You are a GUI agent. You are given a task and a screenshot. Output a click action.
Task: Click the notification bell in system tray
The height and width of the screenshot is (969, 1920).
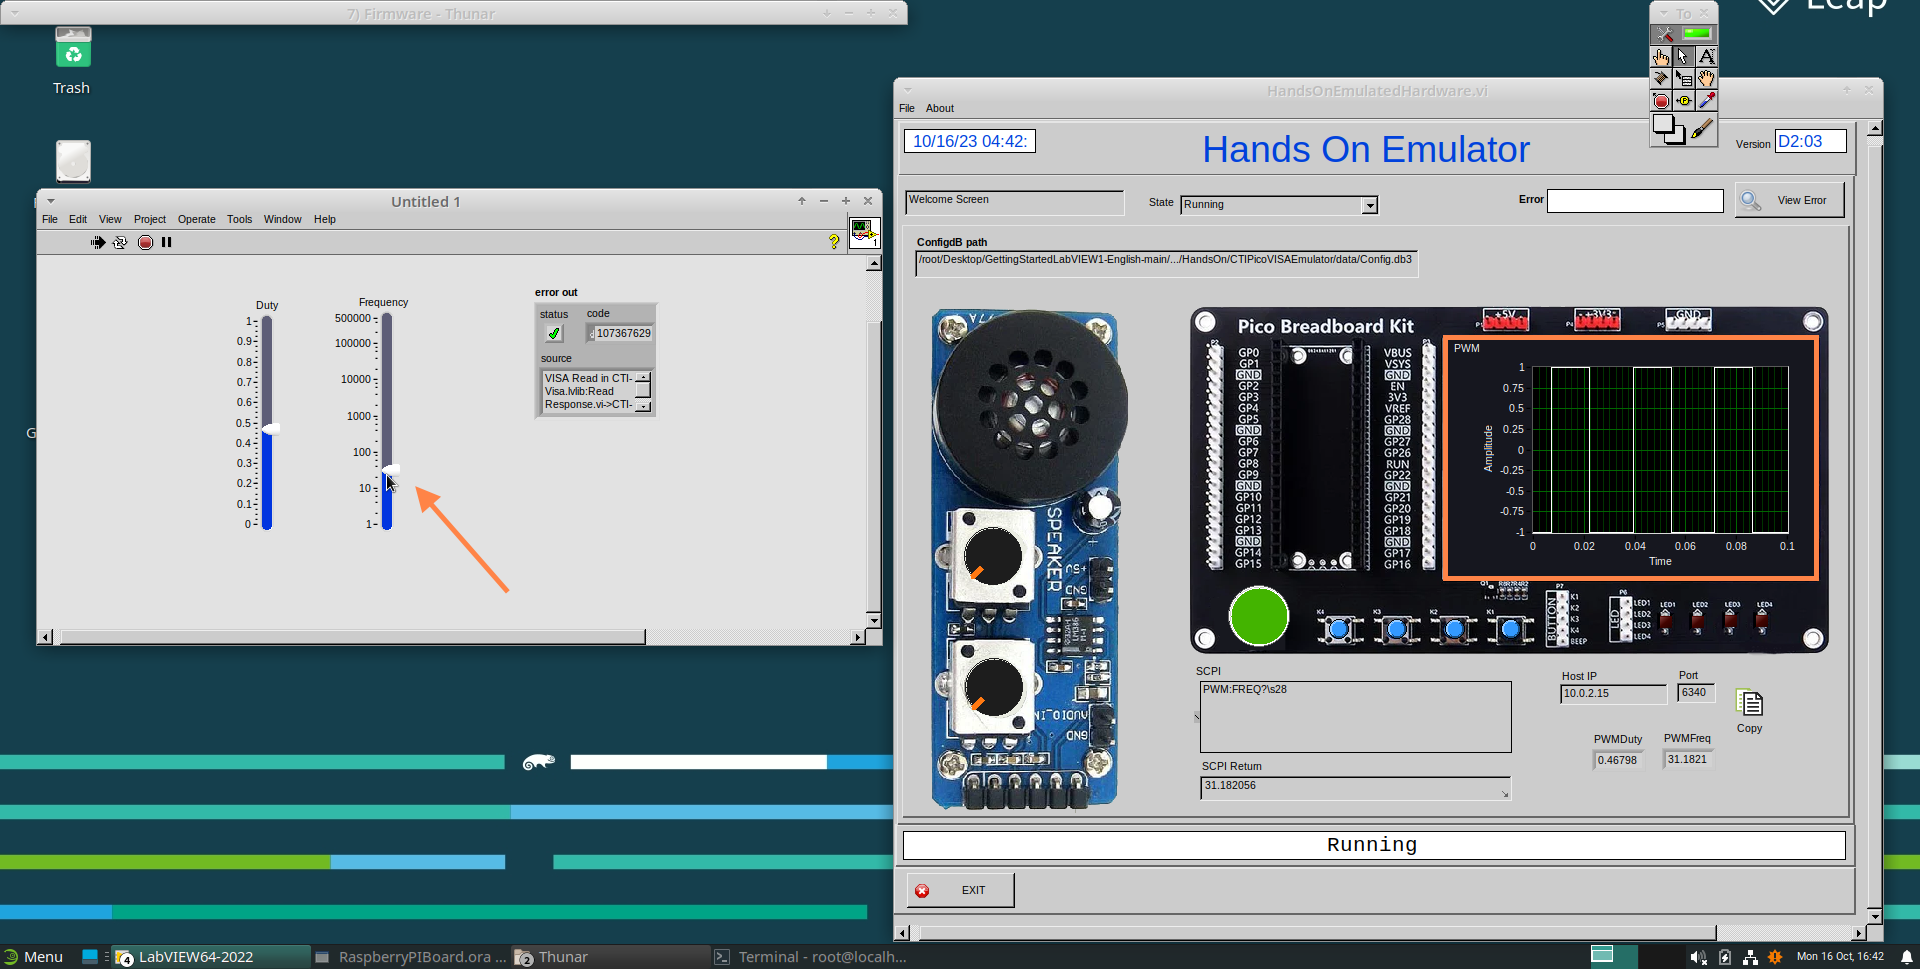(x=1906, y=957)
